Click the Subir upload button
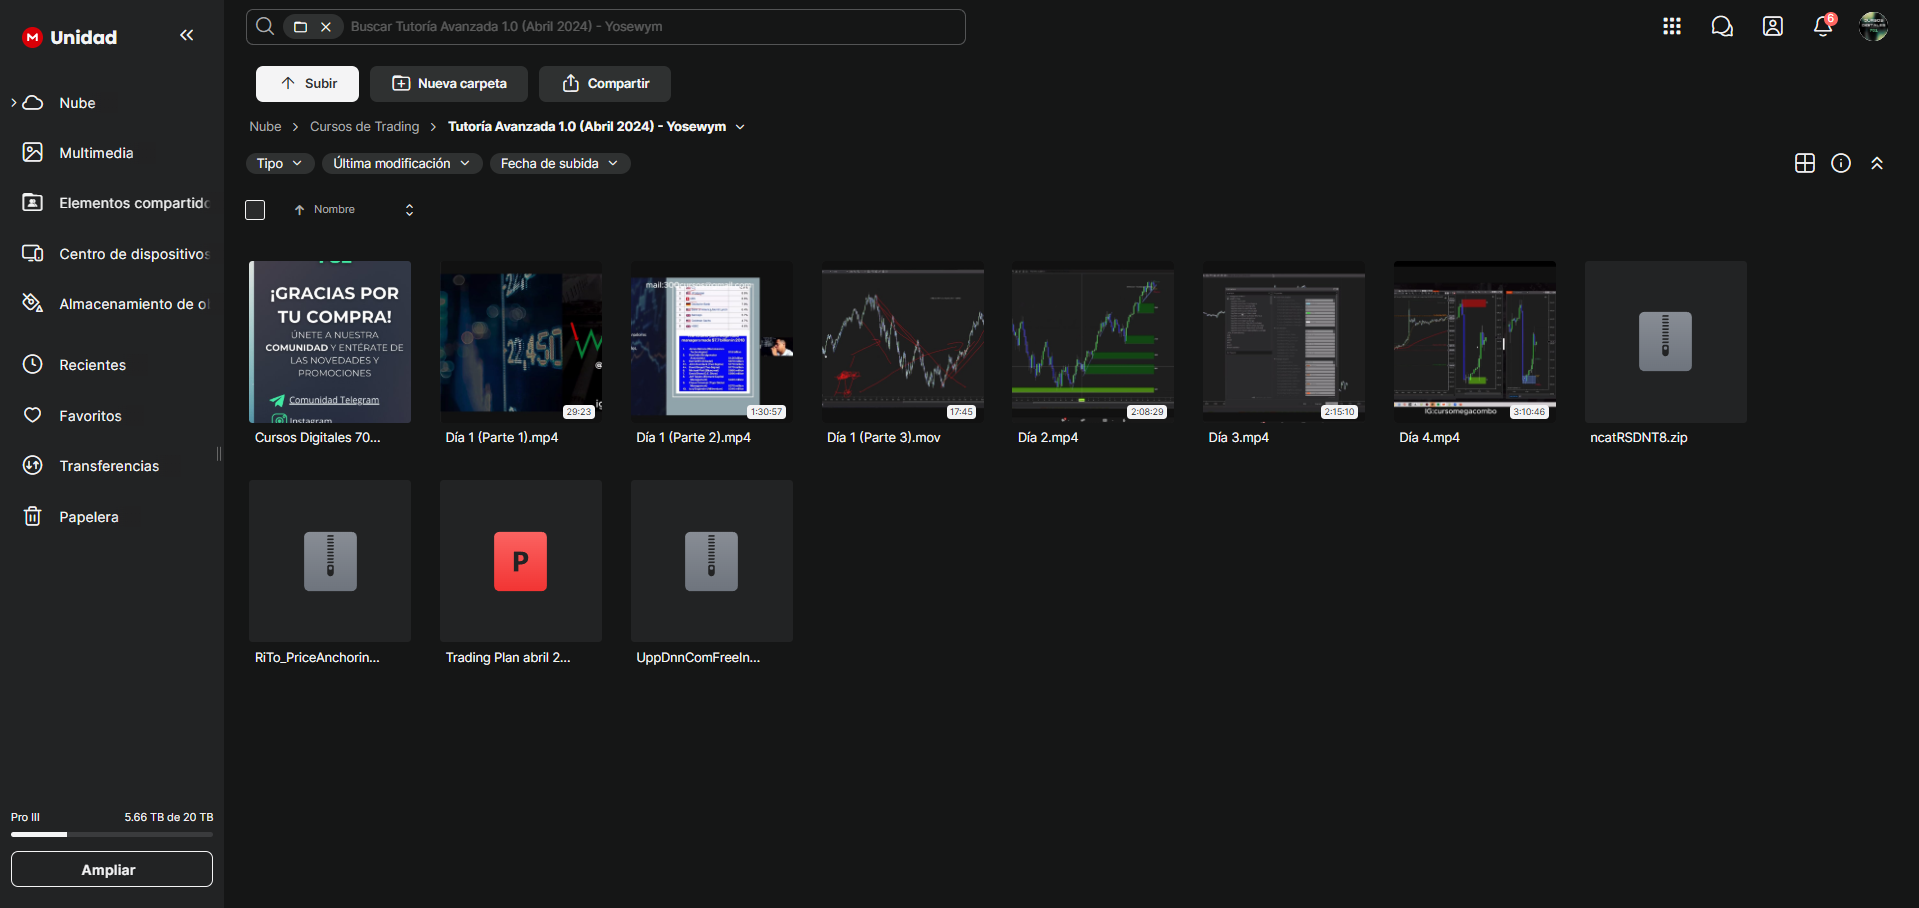This screenshot has width=1919, height=908. (307, 84)
